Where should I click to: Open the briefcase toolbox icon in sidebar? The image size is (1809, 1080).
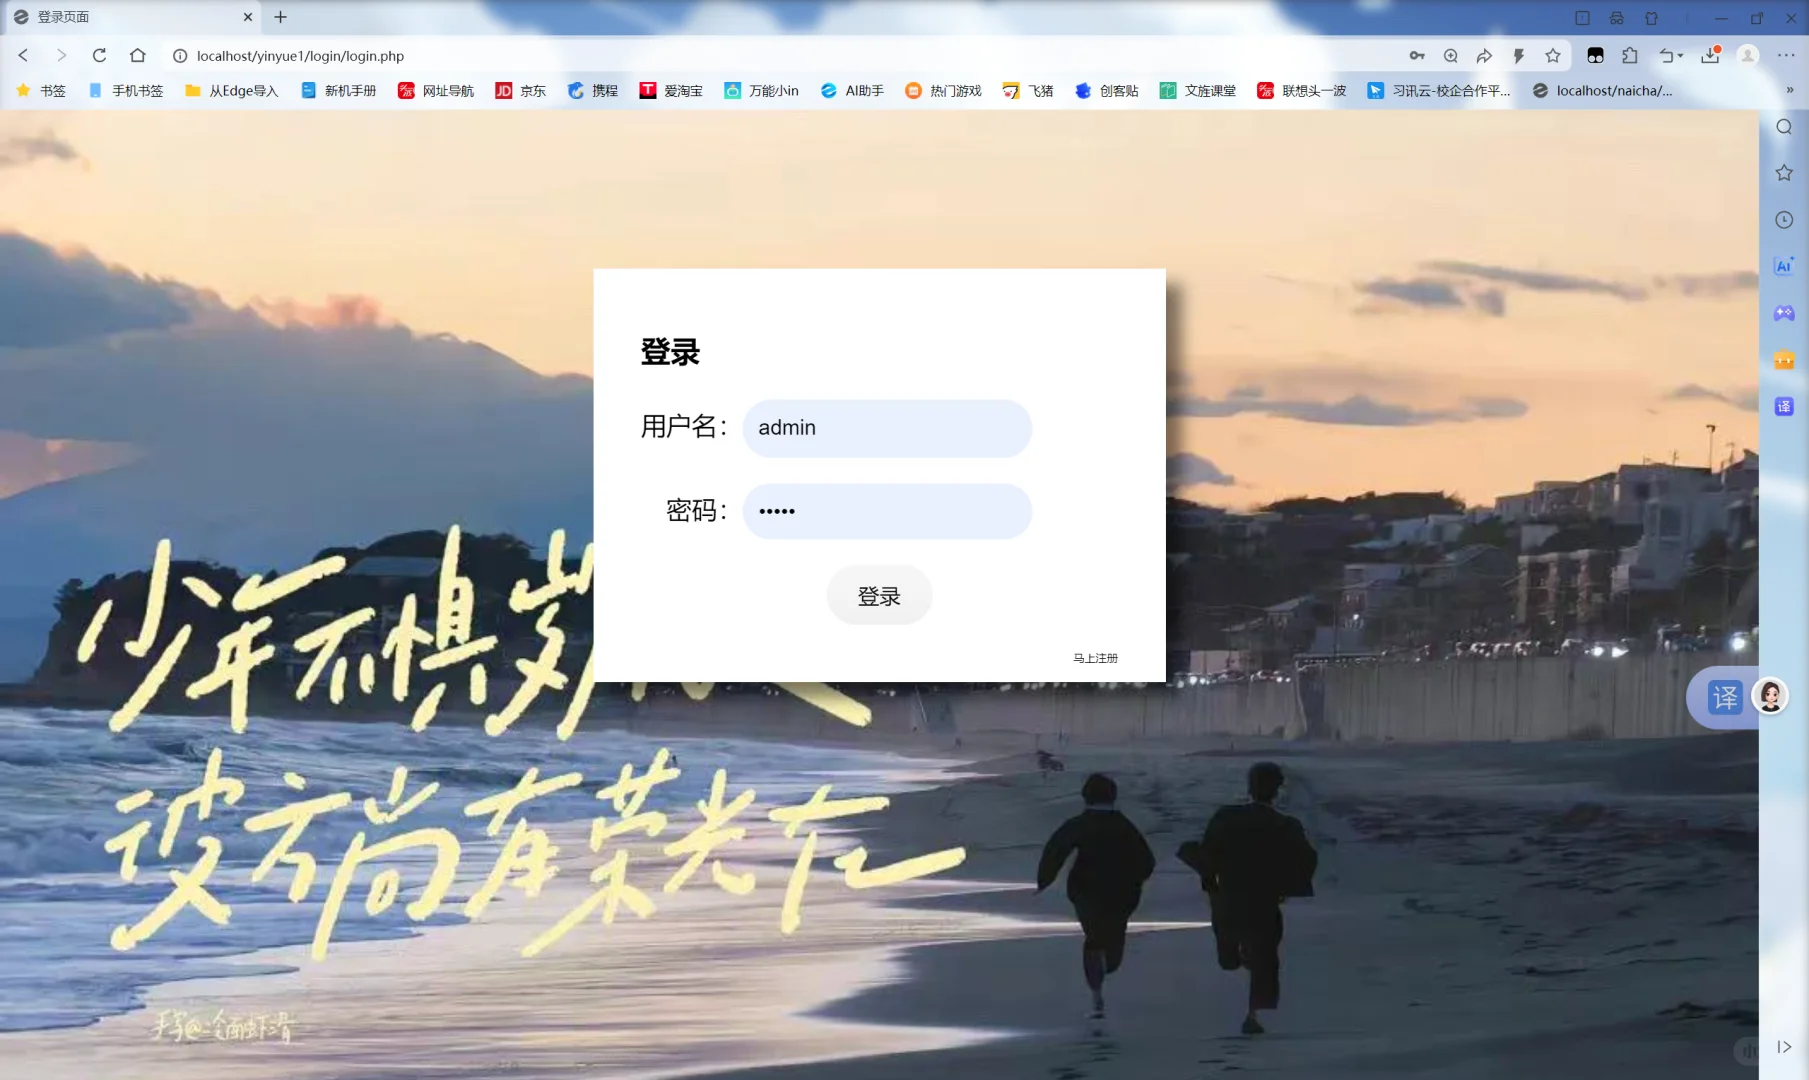[x=1784, y=359]
